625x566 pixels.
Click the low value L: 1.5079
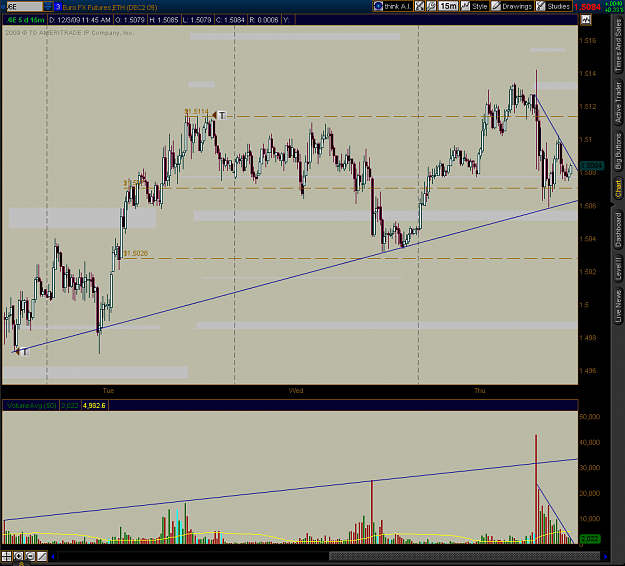click(197, 20)
